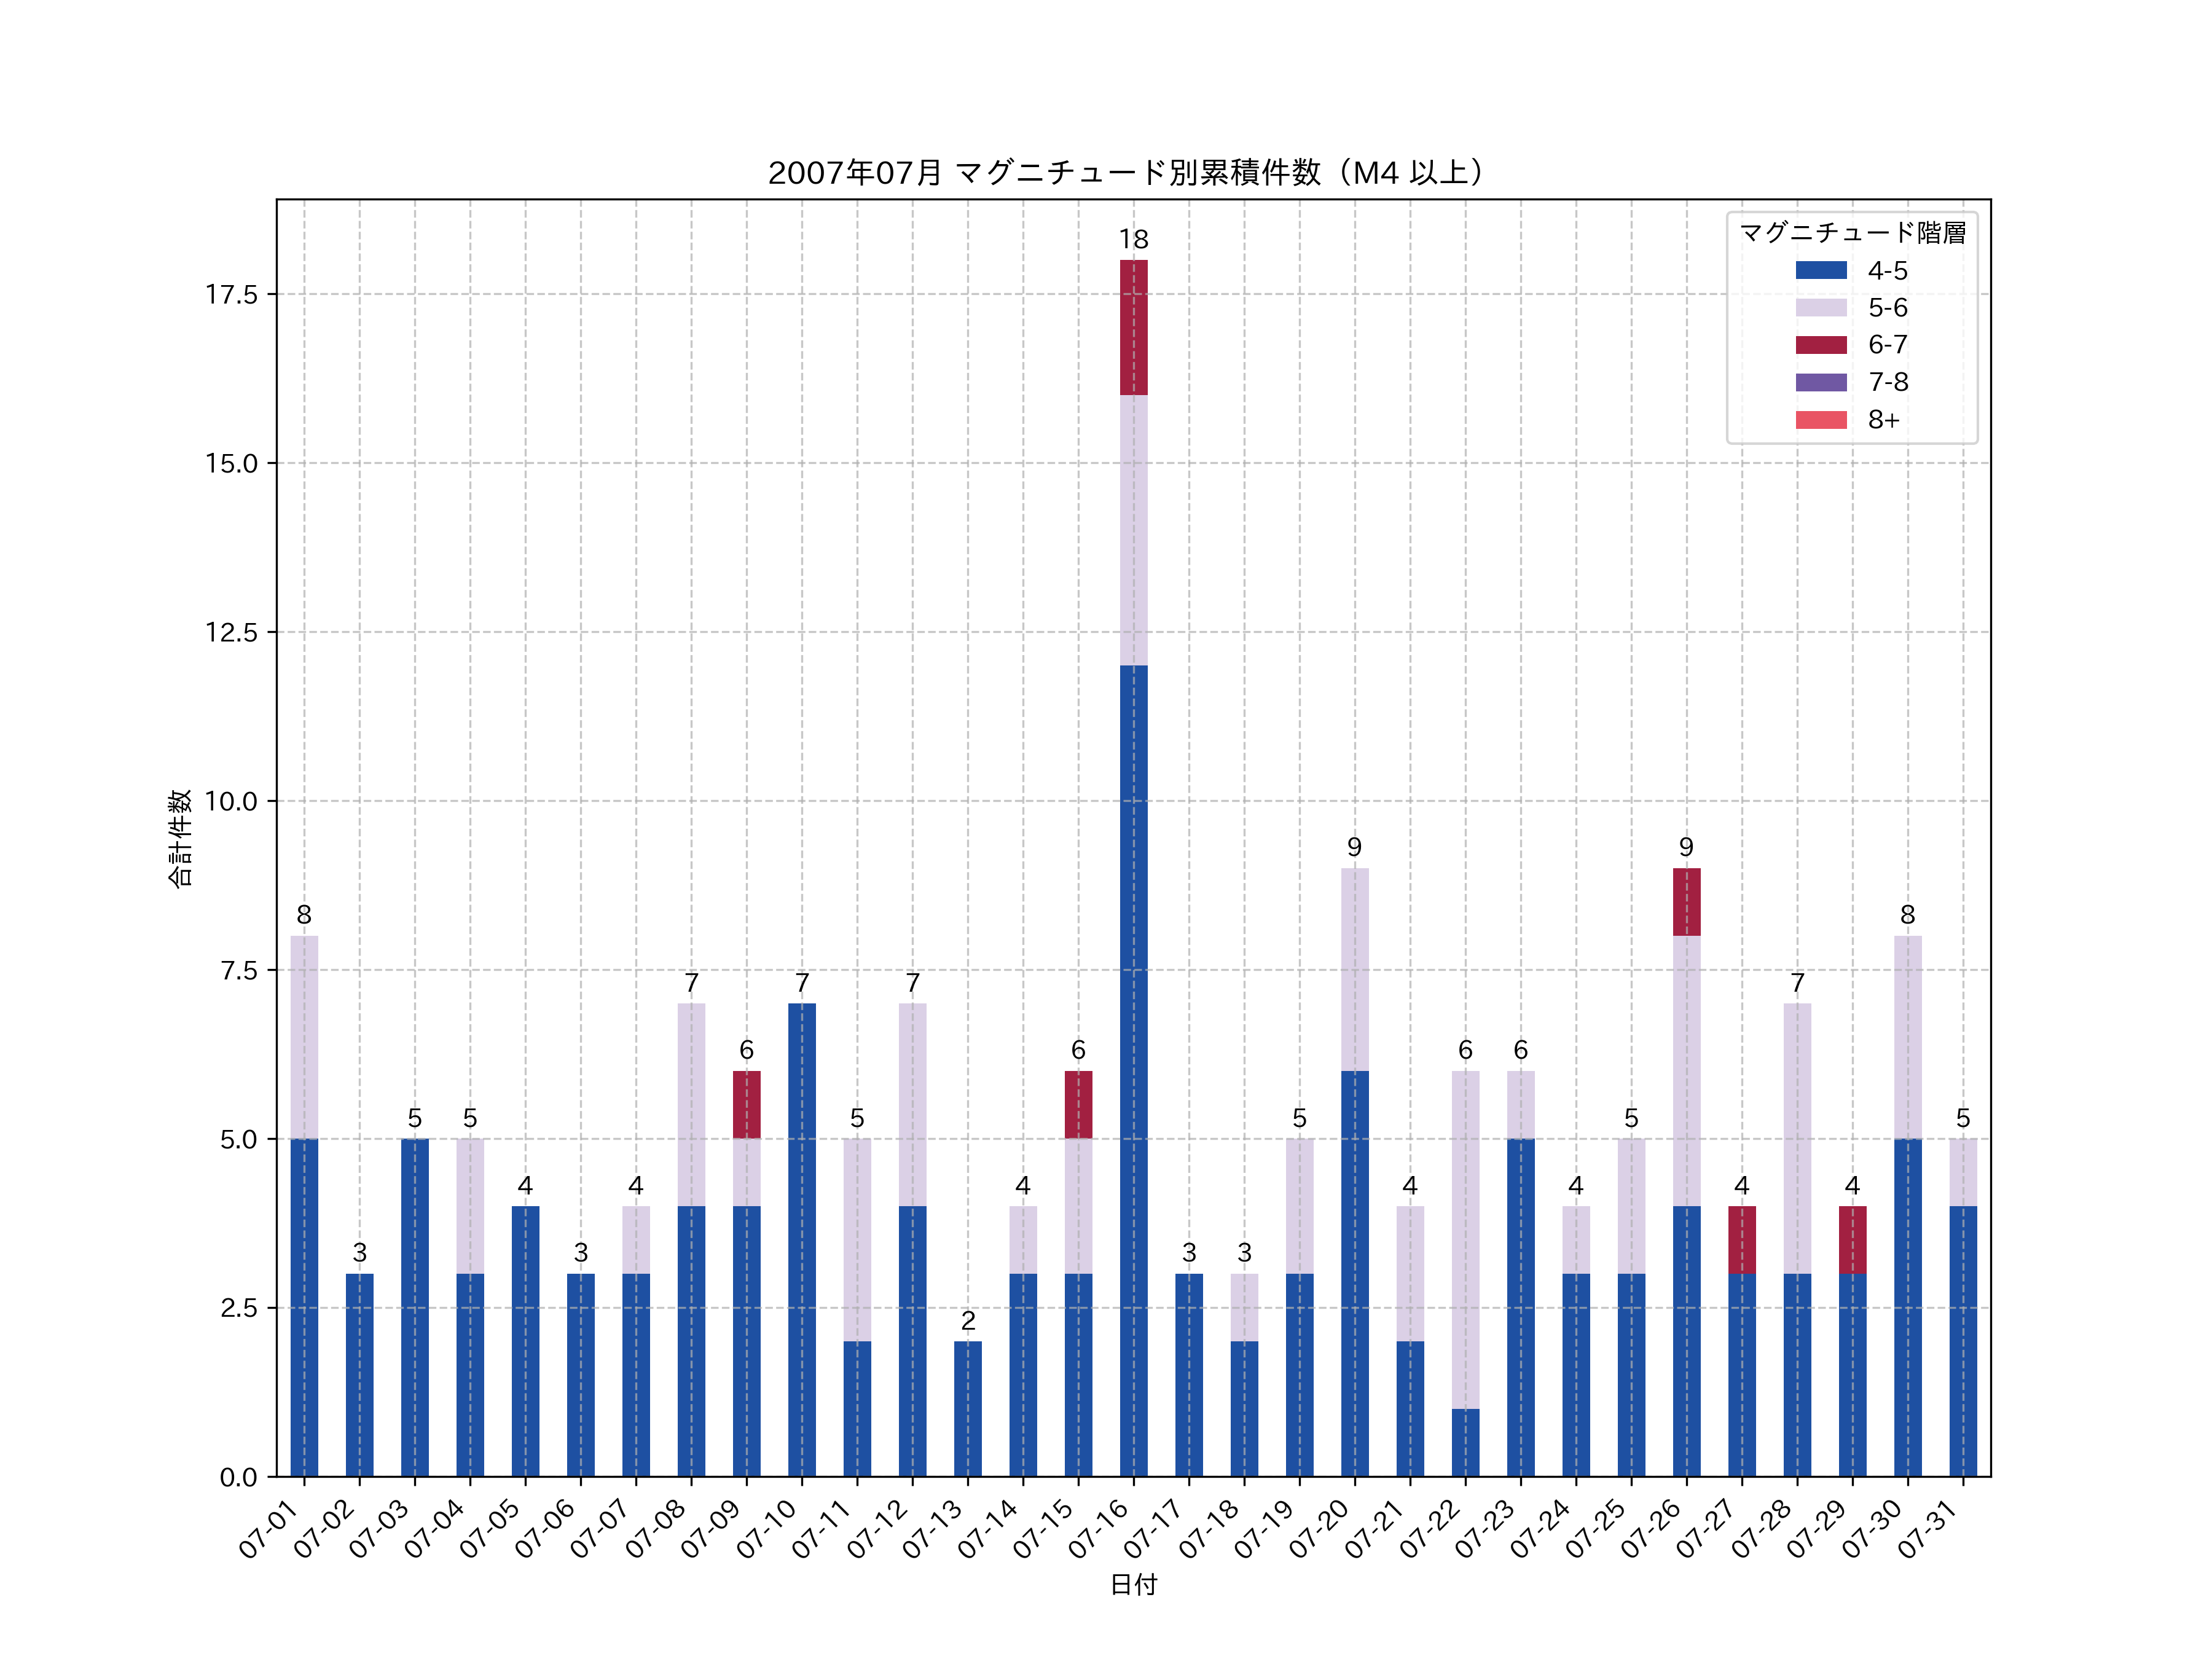Click the lavender segment of 07-22 bar
Image resolution: width=2212 pixels, height=1659 pixels.
tap(1465, 1240)
